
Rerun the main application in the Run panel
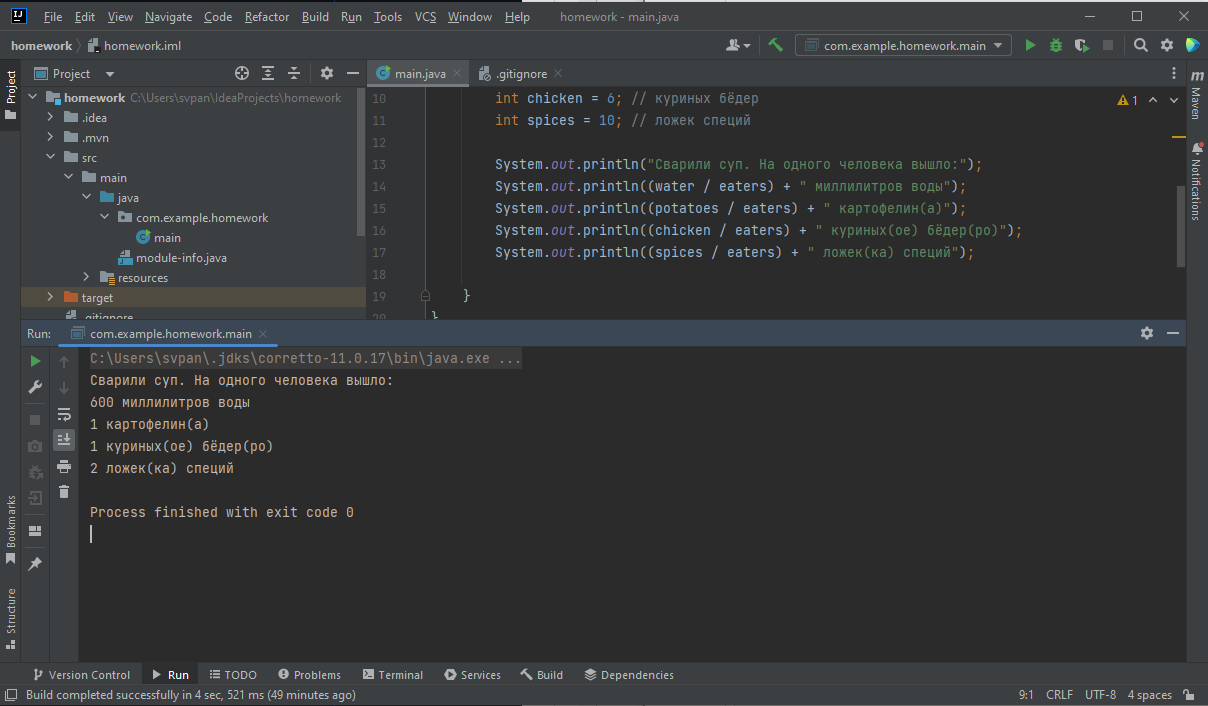pyautogui.click(x=34, y=360)
